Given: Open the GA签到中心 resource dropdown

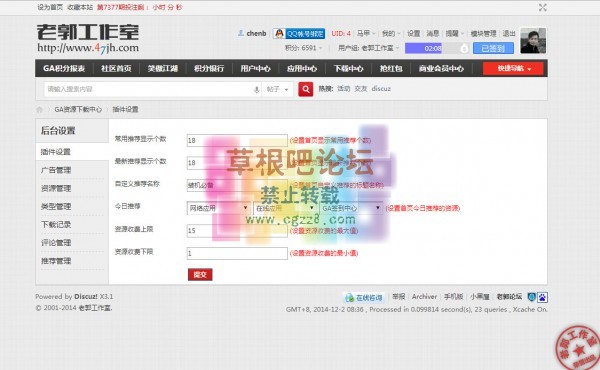Looking at the screenshot, I should (x=351, y=208).
